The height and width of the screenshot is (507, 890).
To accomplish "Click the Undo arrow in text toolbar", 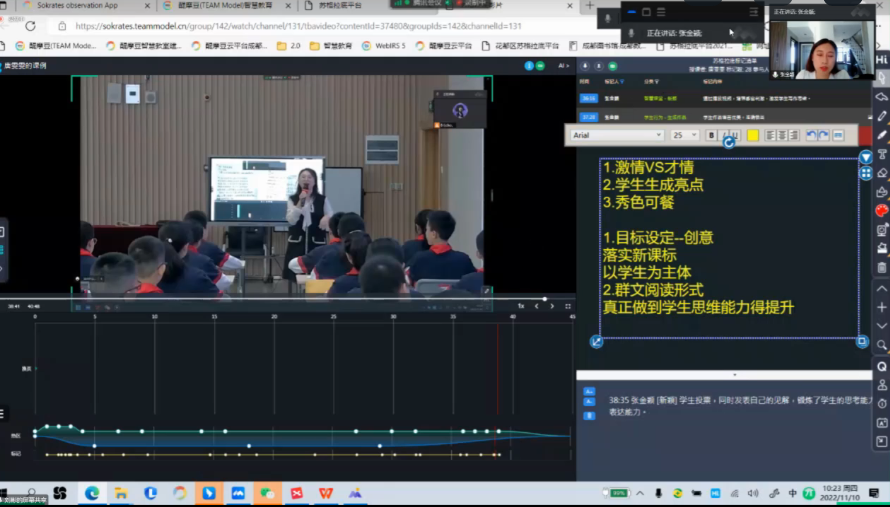I will point(811,135).
